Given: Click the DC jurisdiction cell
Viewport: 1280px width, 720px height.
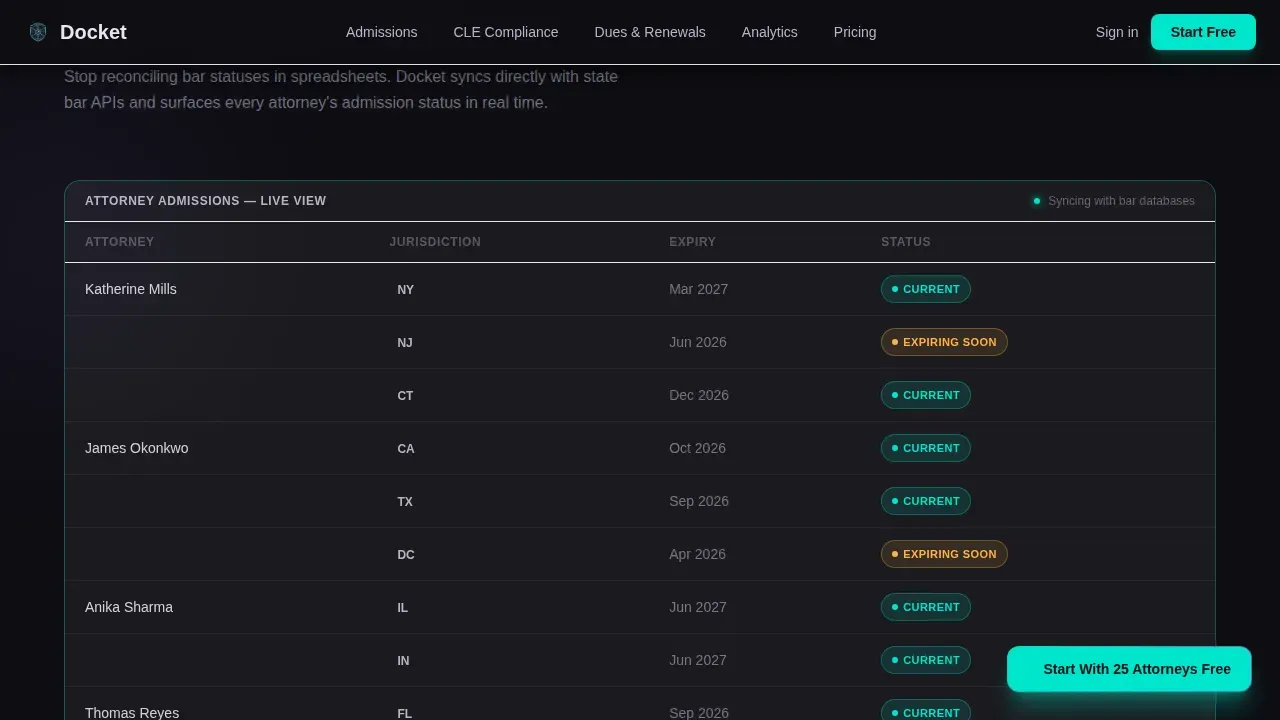Looking at the screenshot, I should pyautogui.click(x=405, y=555).
